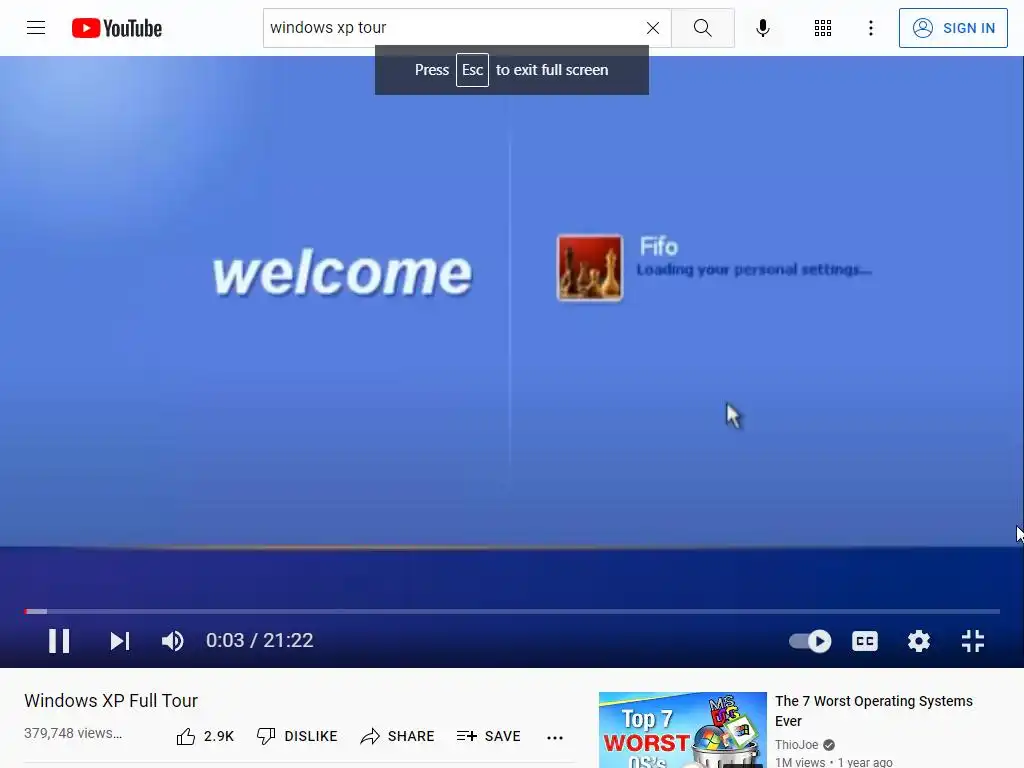Skip to the next video
This screenshot has height=768, width=1024.
[120, 641]
